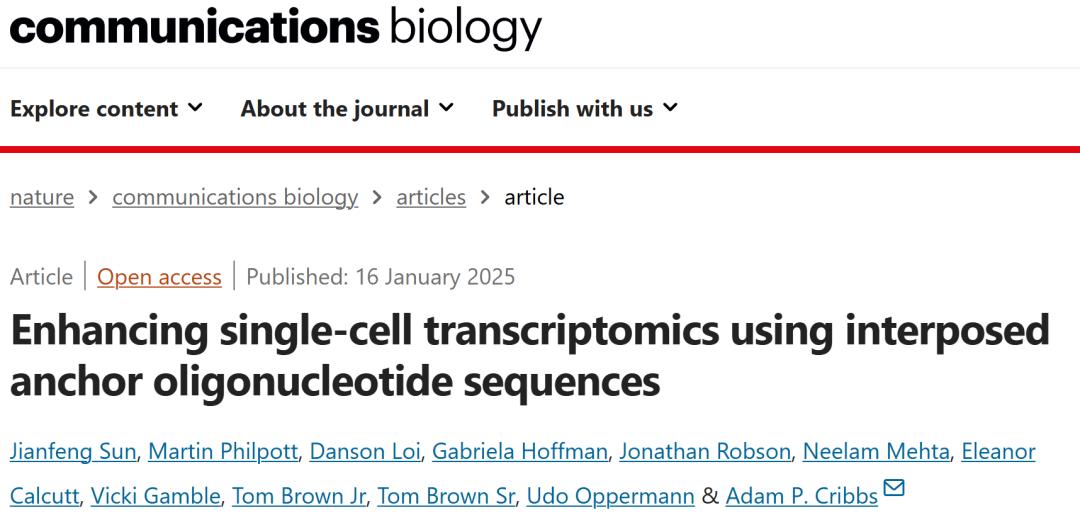Expand the Publish with us menu
The height and width of the screenshot is (520, 1080).
pos(585,108)
